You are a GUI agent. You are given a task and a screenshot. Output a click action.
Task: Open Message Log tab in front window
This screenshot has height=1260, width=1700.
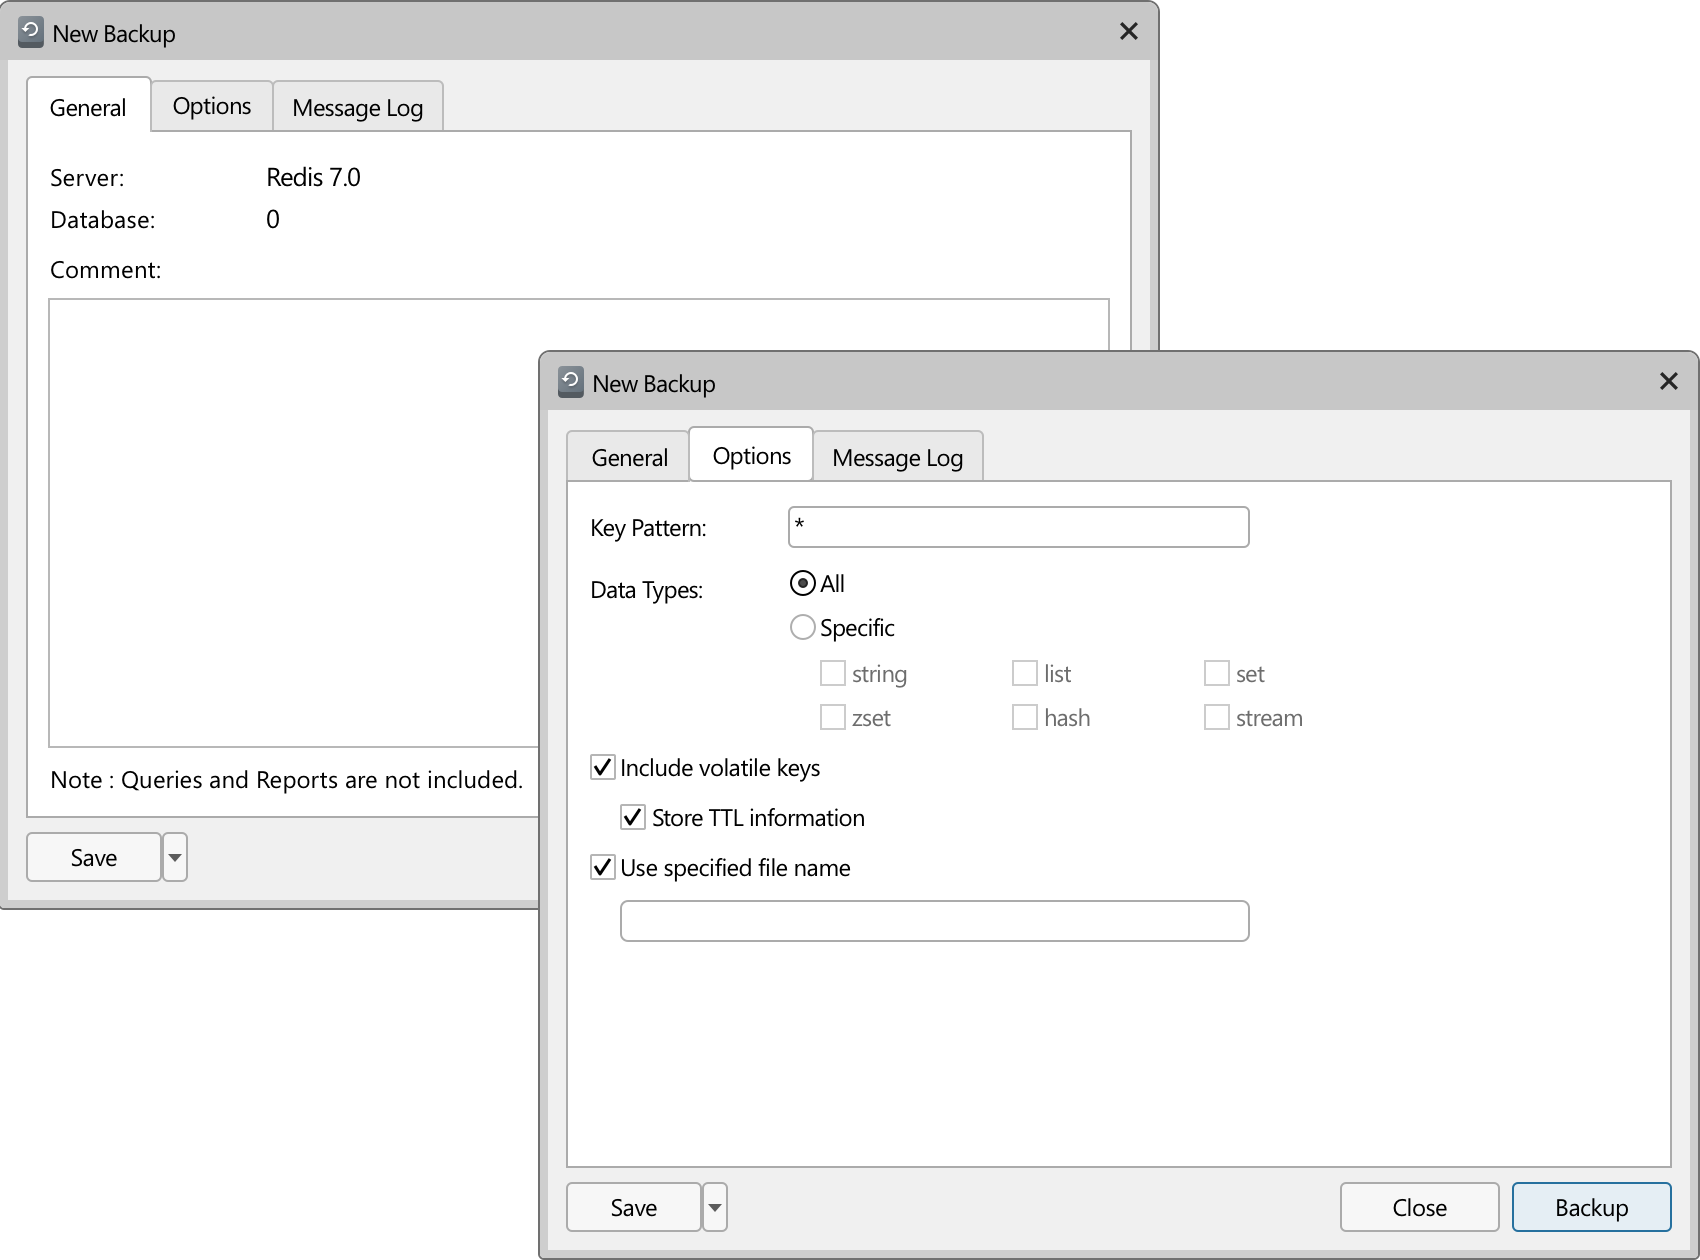[897, 457]
